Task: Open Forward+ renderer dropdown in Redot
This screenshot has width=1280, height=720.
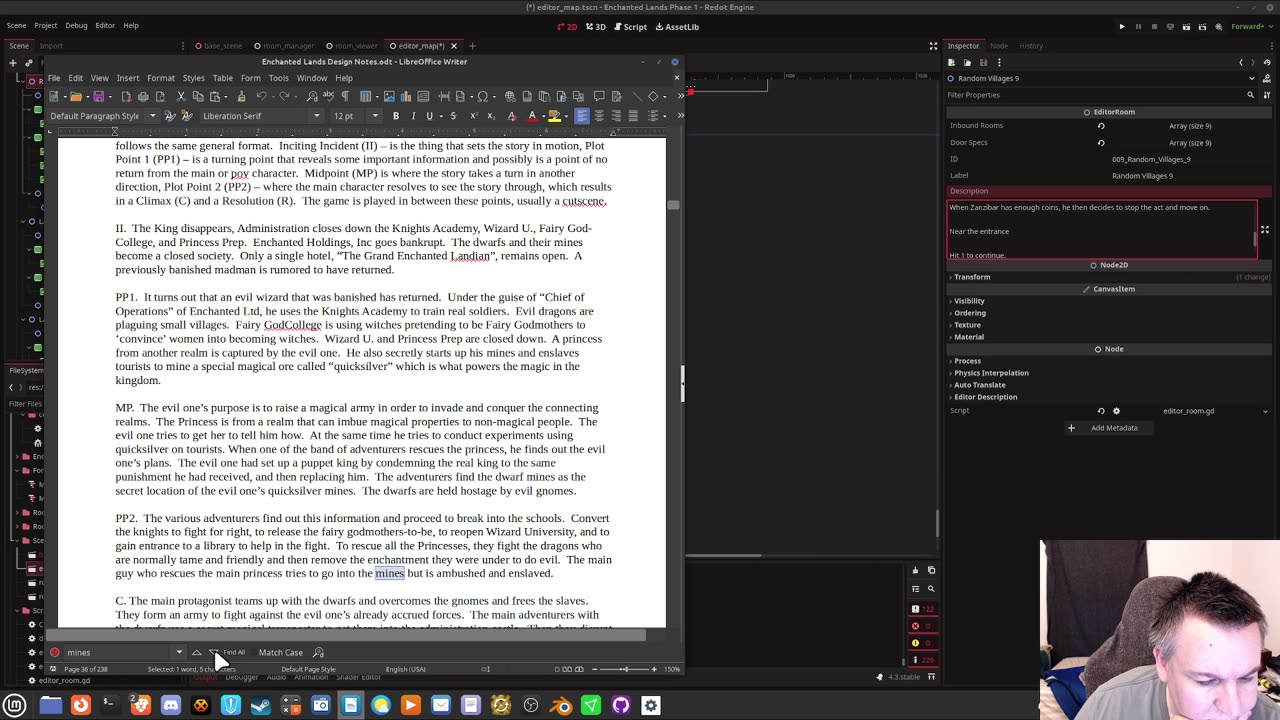Action: [1251, 27]
